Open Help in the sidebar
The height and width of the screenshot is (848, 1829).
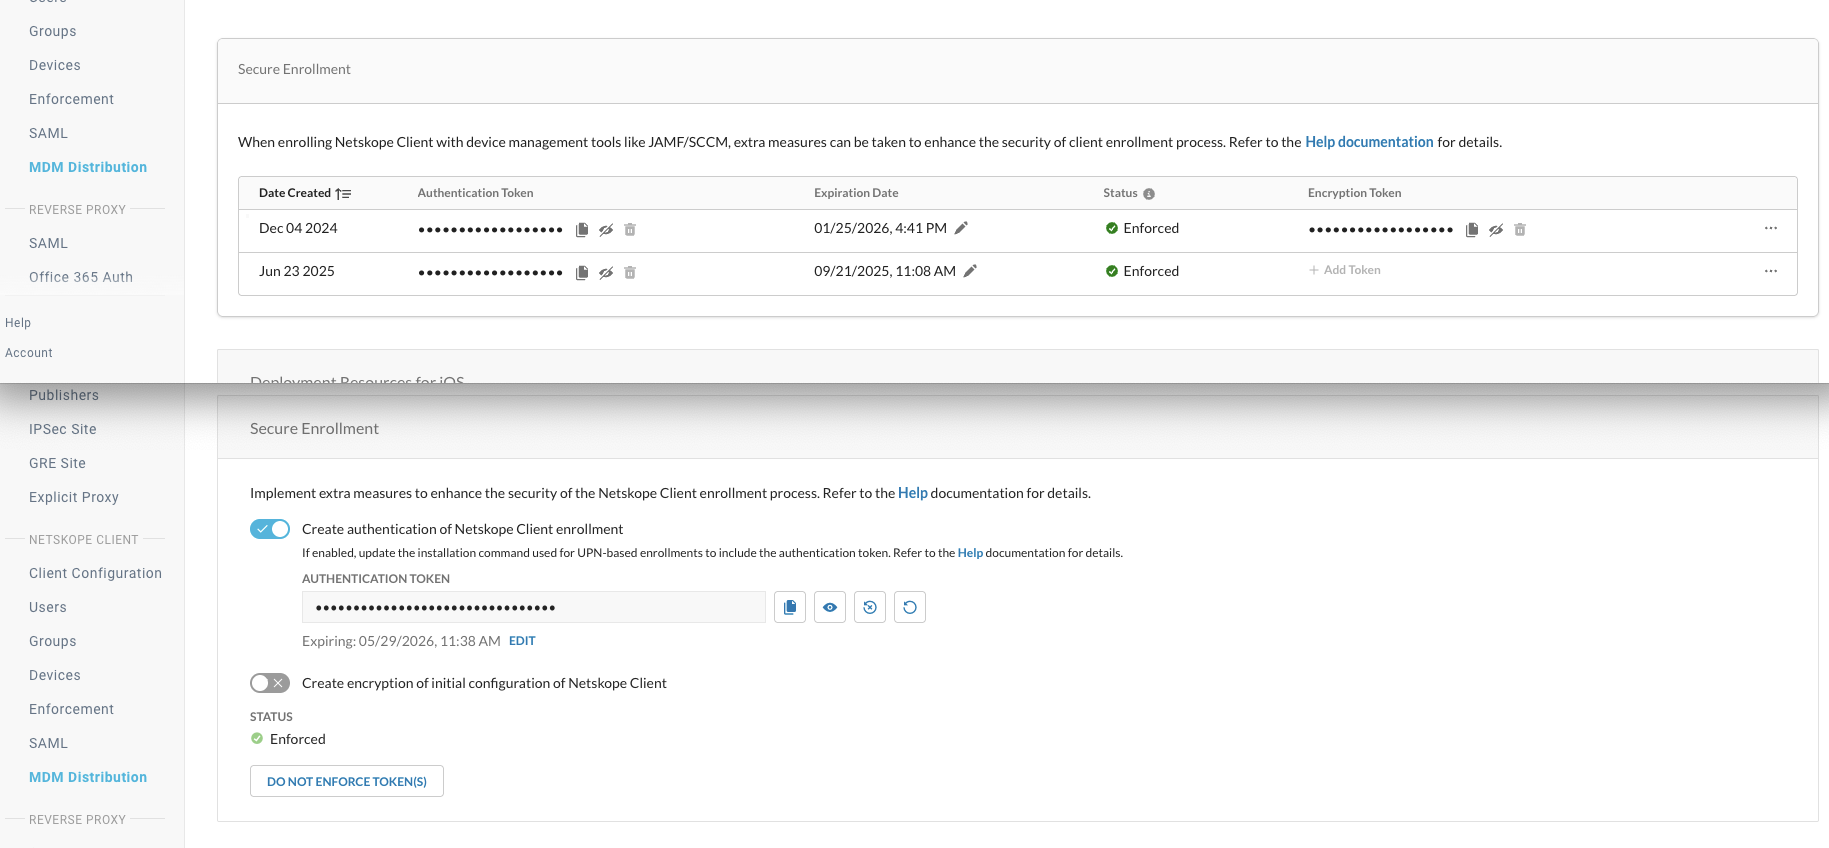(18, 323)
